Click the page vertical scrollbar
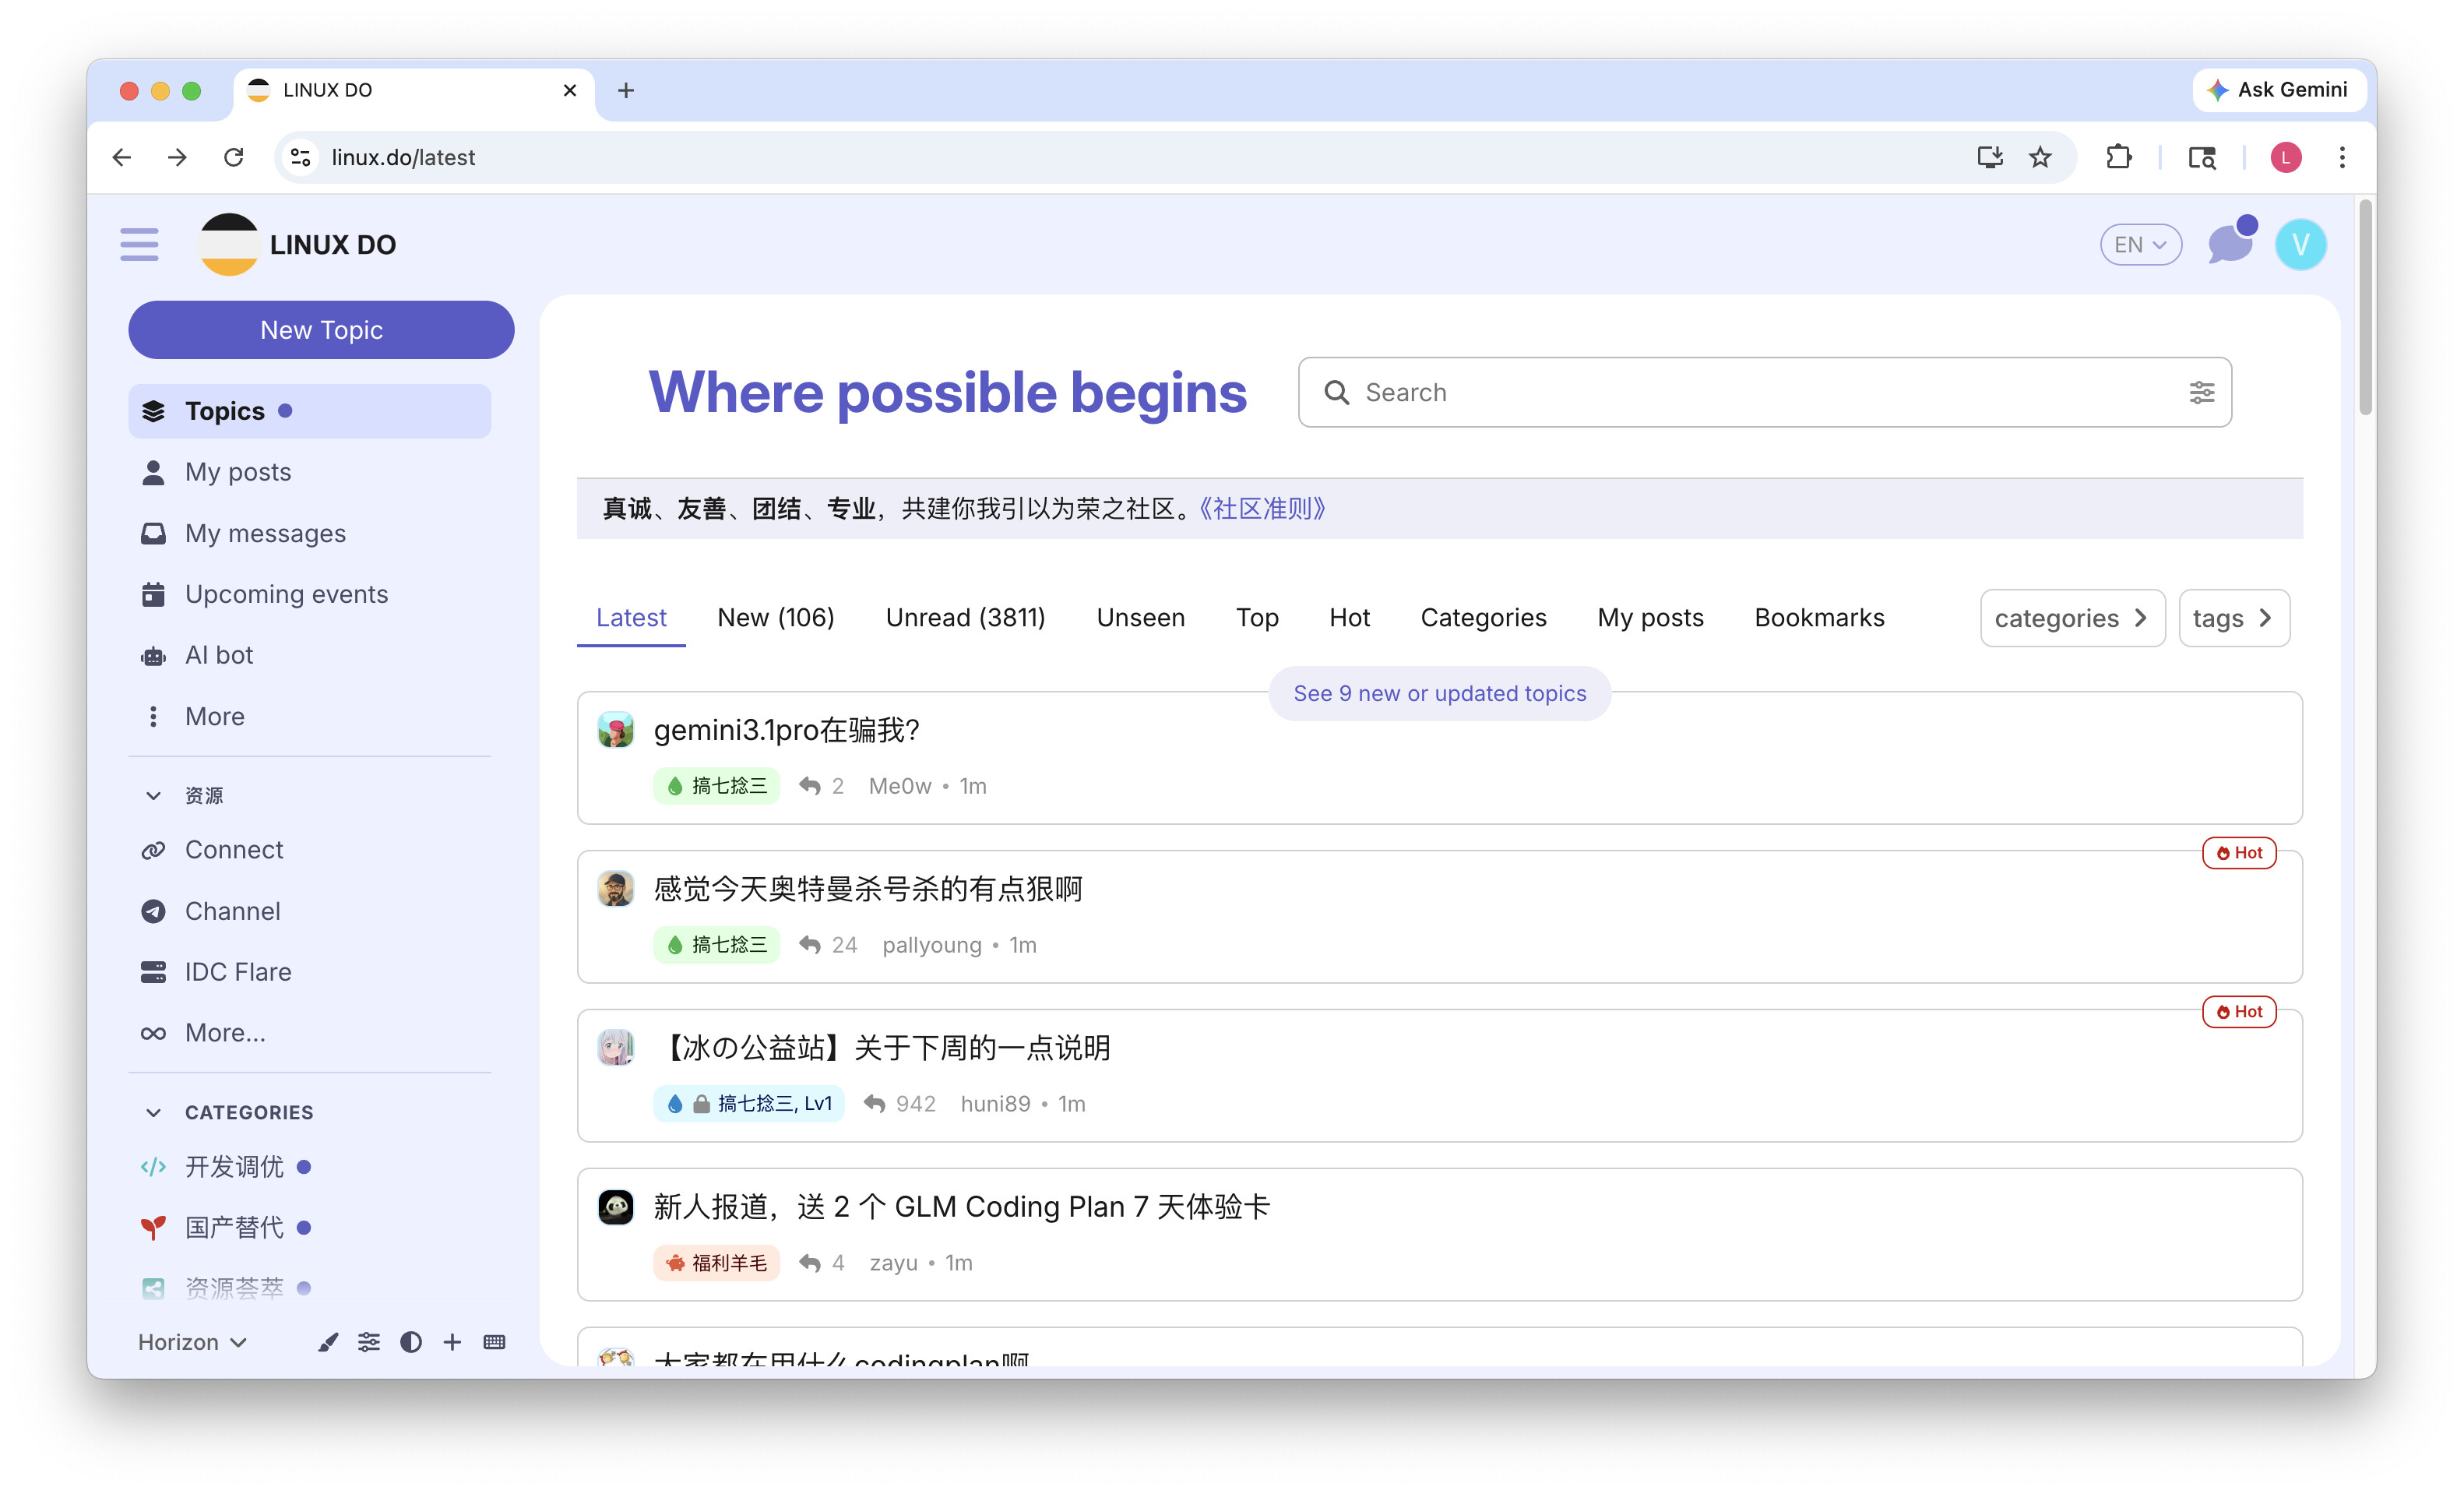 [2364, 306]
